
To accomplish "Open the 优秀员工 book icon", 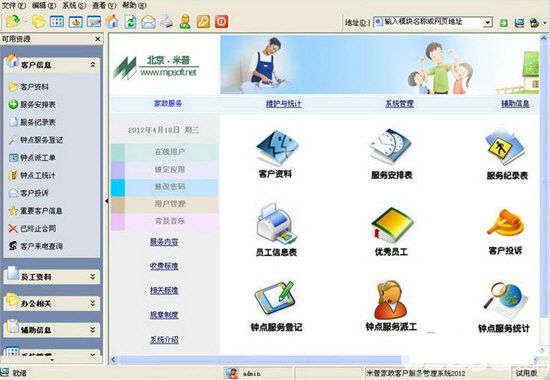I will [x=392, y=225].
